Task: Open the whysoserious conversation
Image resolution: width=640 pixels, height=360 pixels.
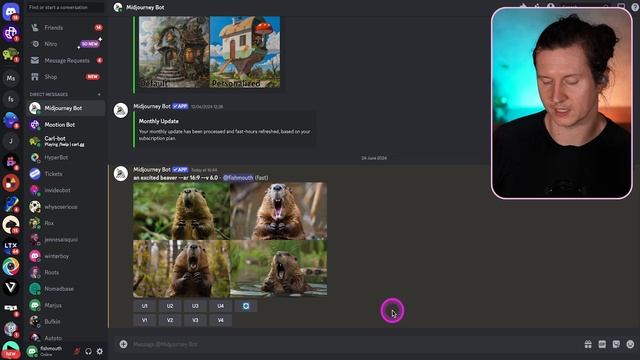Action: (66, 207)
